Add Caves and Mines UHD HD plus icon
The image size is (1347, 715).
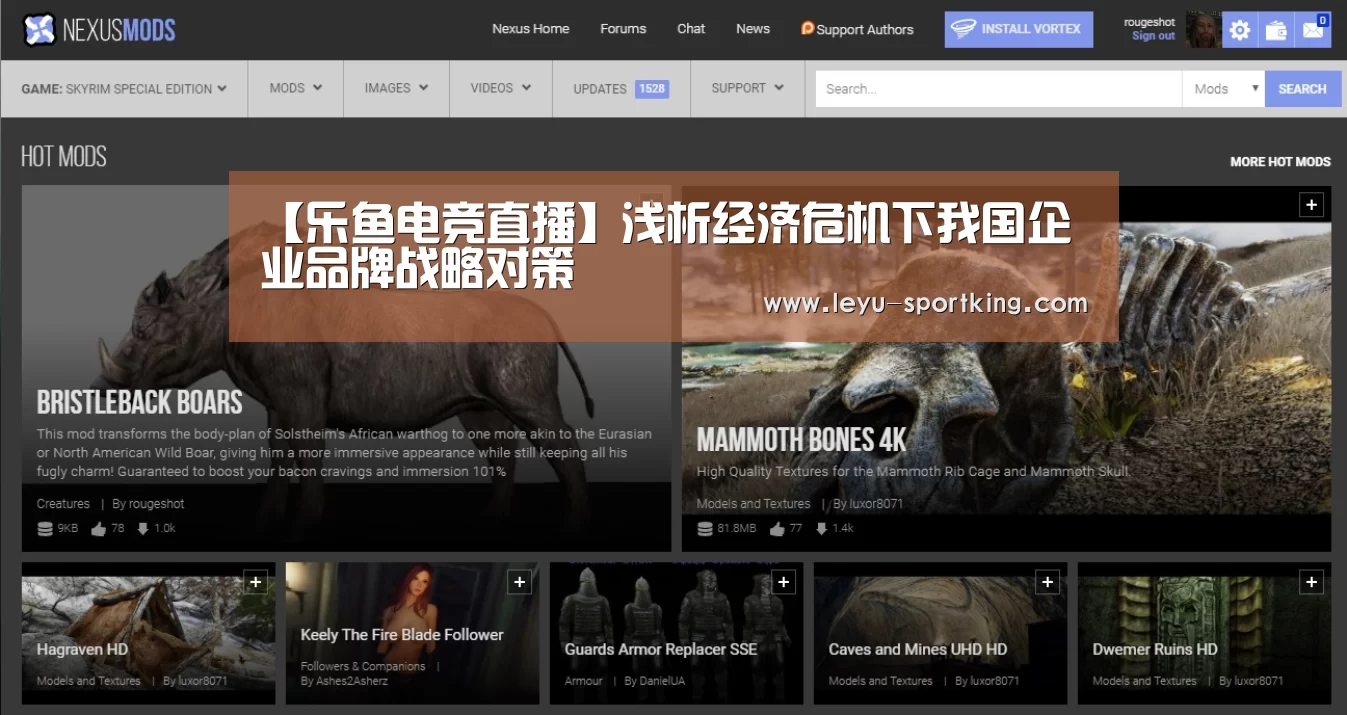pos(1047,582)
